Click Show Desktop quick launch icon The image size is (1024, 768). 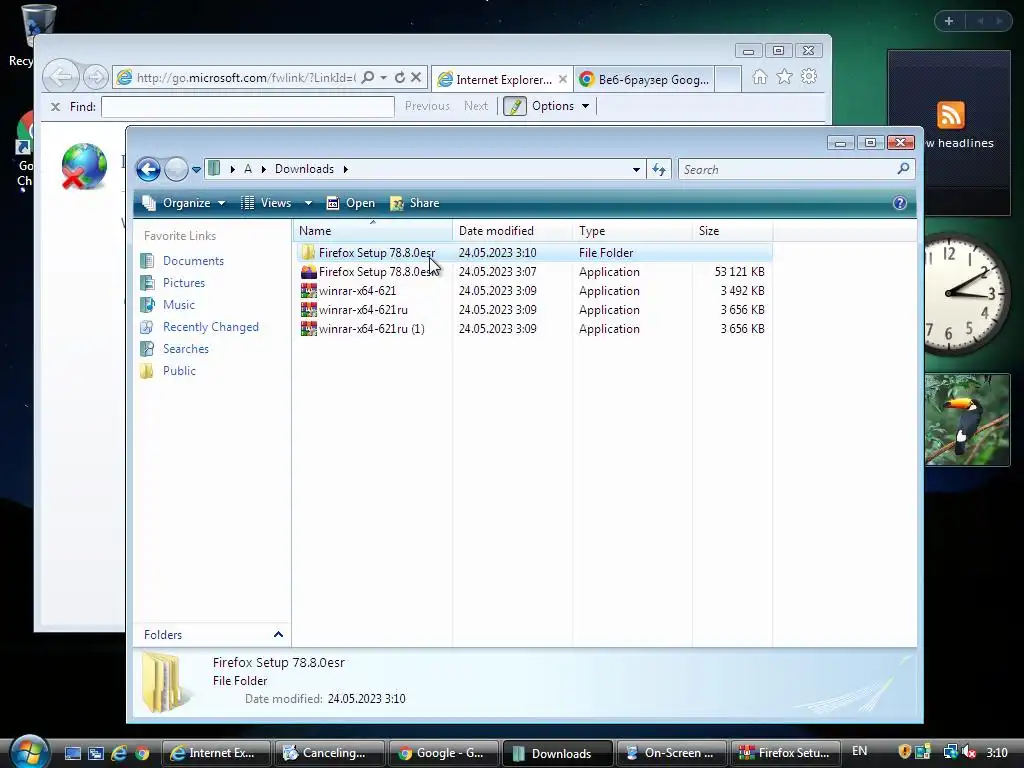pos(72,754)
